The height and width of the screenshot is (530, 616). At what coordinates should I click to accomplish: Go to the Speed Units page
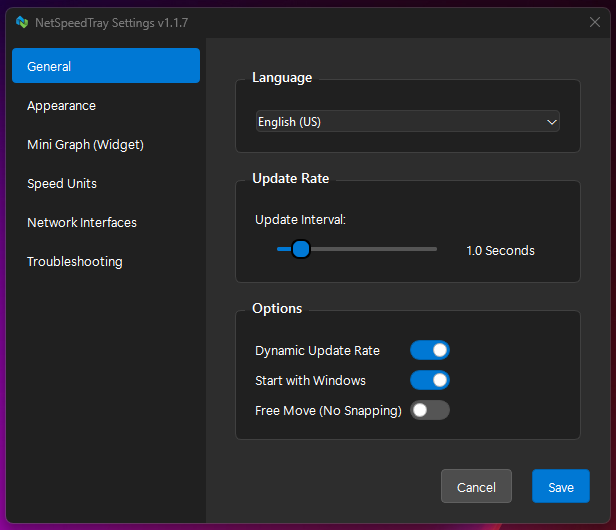(x=106, y=183)
